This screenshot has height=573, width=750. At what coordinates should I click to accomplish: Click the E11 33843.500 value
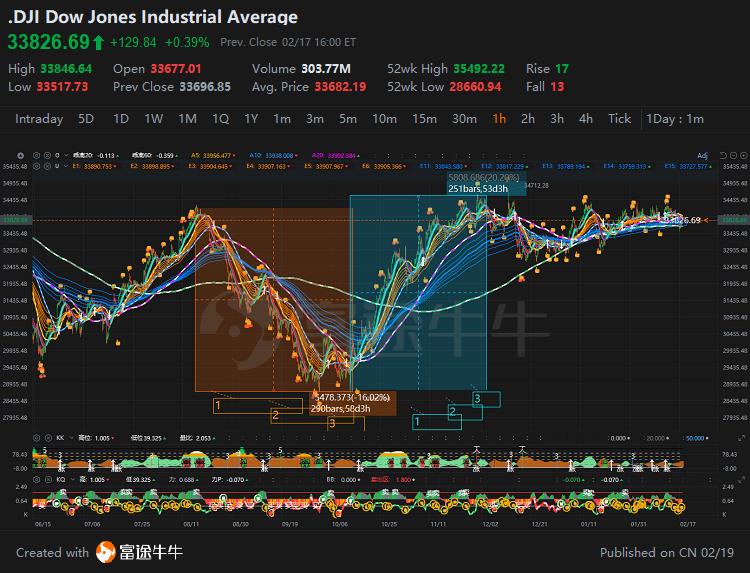click(443, 166)
